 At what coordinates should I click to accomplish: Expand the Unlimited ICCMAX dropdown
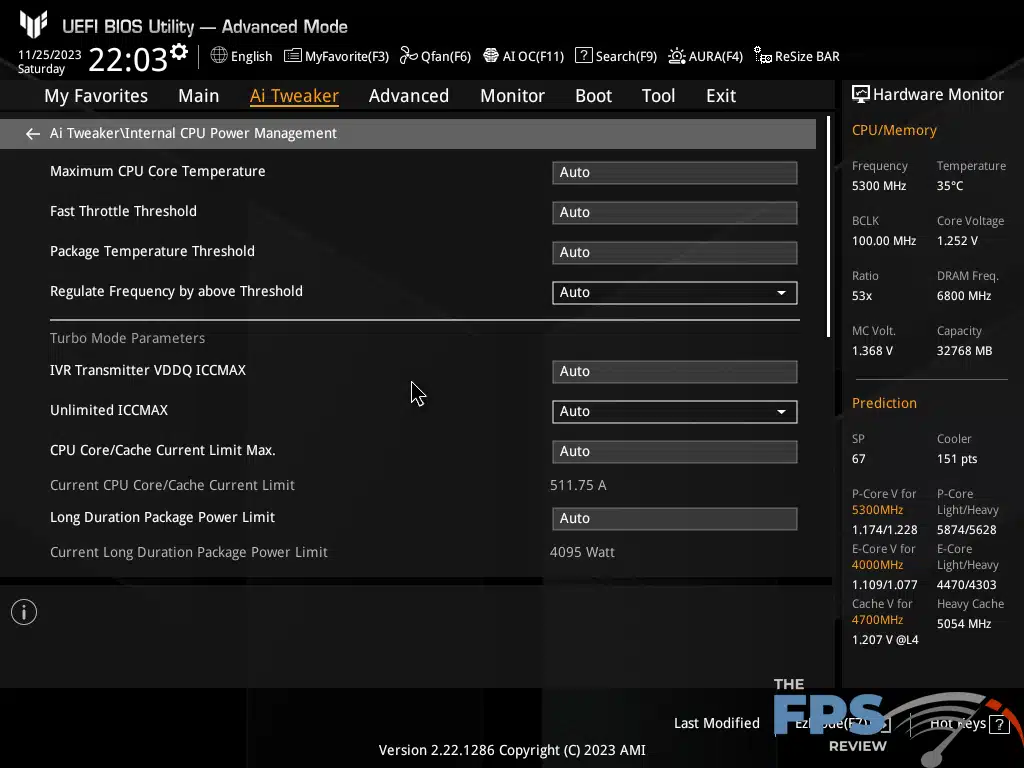point(675,411)
